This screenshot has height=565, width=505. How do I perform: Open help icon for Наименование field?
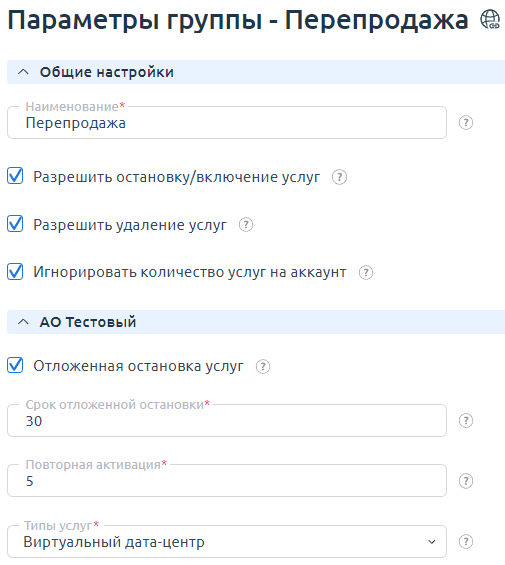tap(466, 123)
